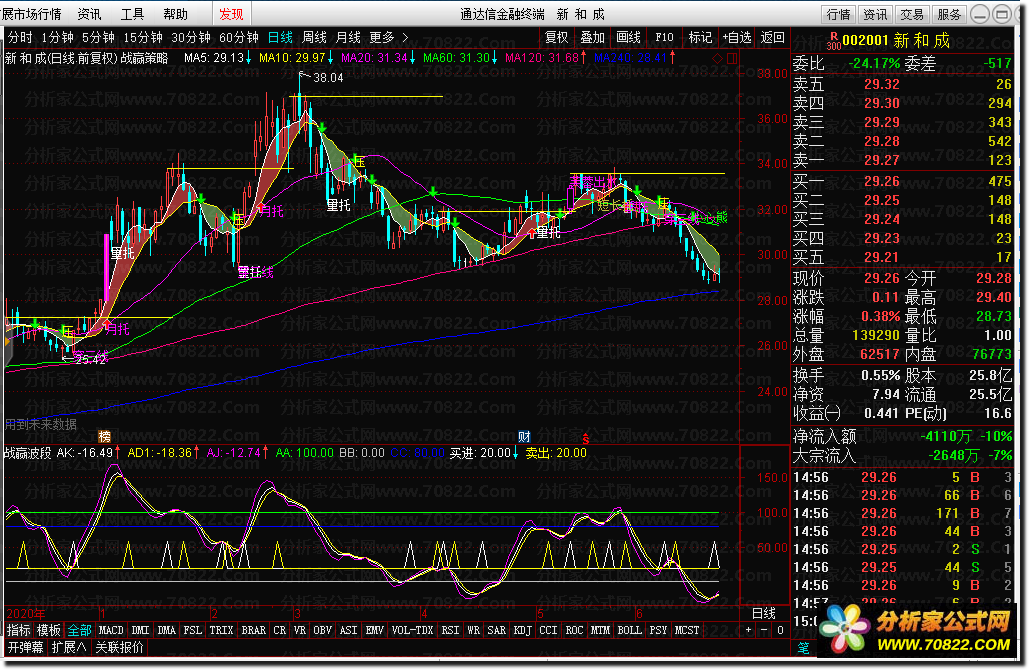1030x670 pixels.
Task: Click the 复权 toolbar button
Action: point(556,37)
